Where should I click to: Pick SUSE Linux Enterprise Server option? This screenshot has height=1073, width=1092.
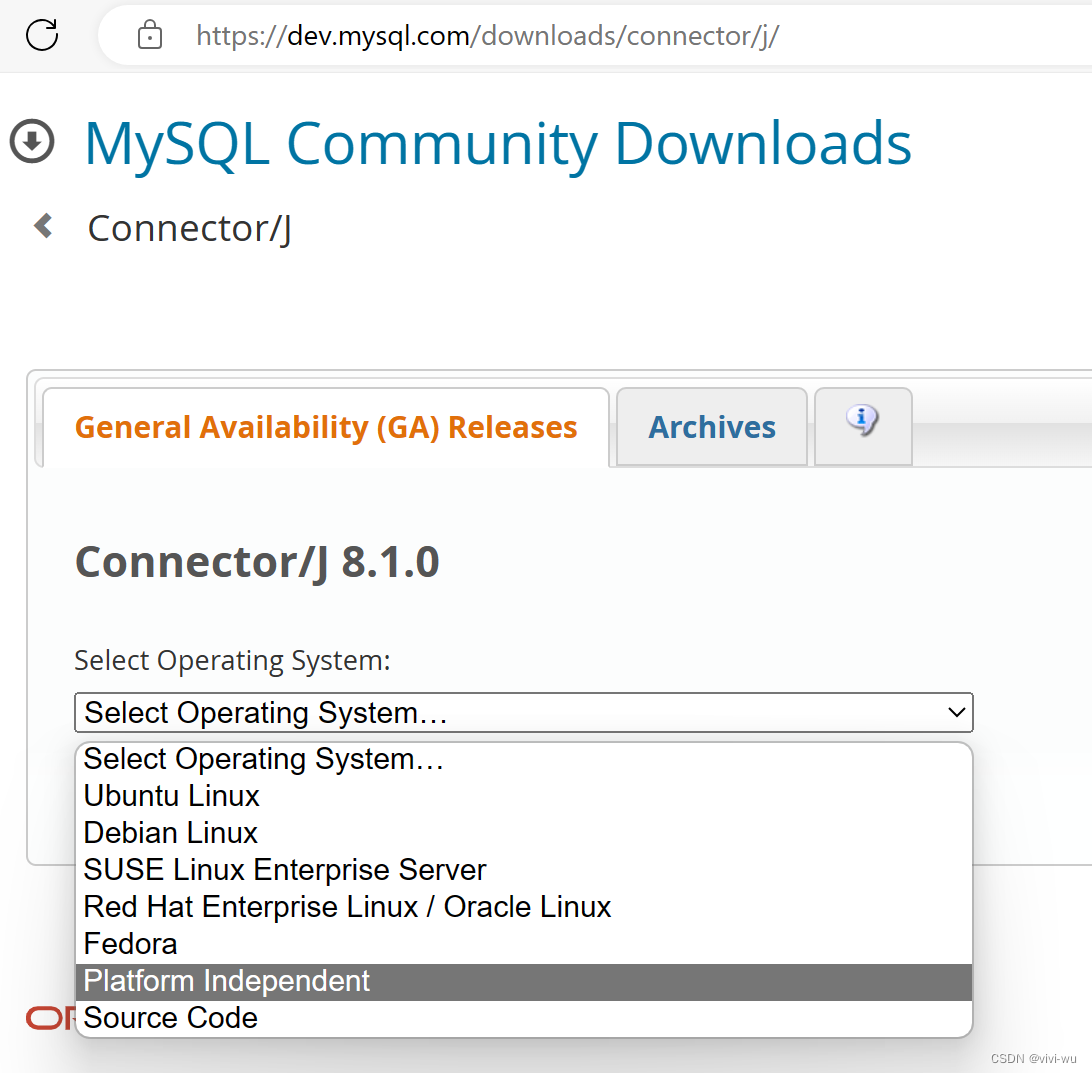tap(285, 870)
